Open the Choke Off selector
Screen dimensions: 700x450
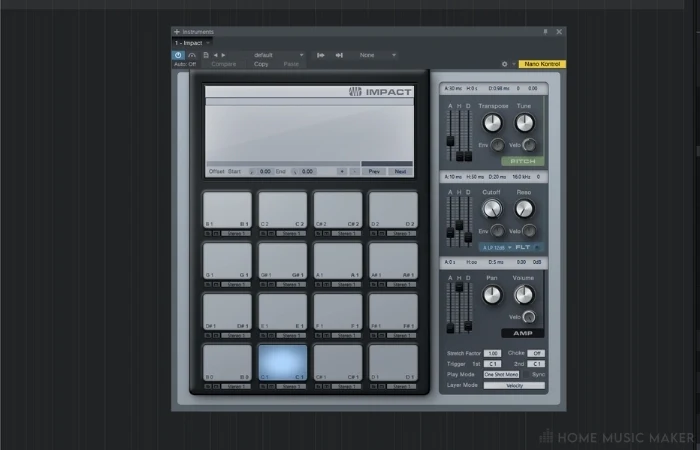(536, 353)
